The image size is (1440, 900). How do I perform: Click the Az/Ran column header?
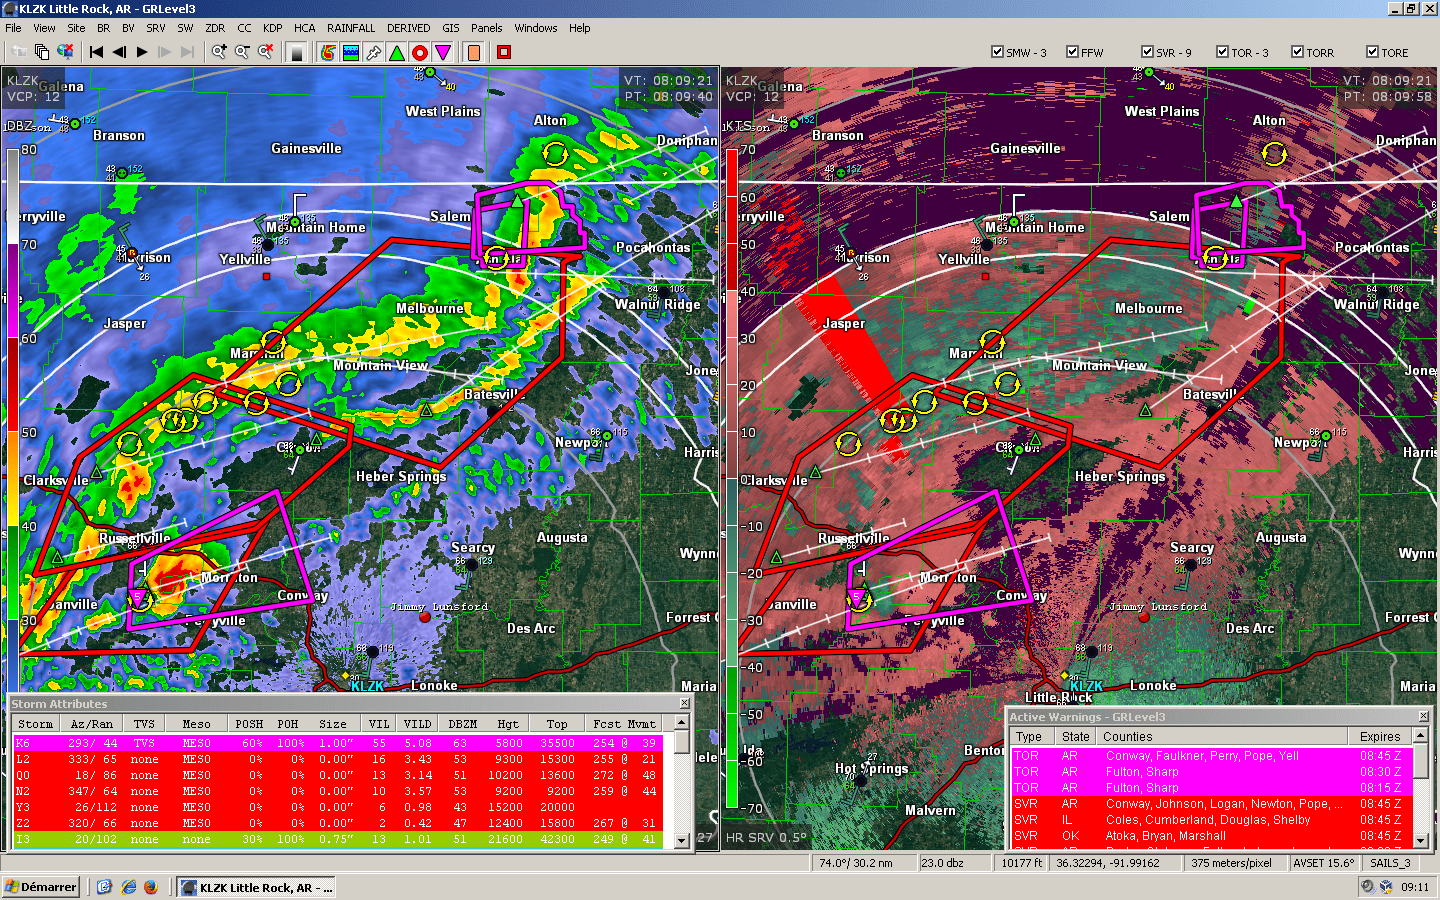(92, 724)
